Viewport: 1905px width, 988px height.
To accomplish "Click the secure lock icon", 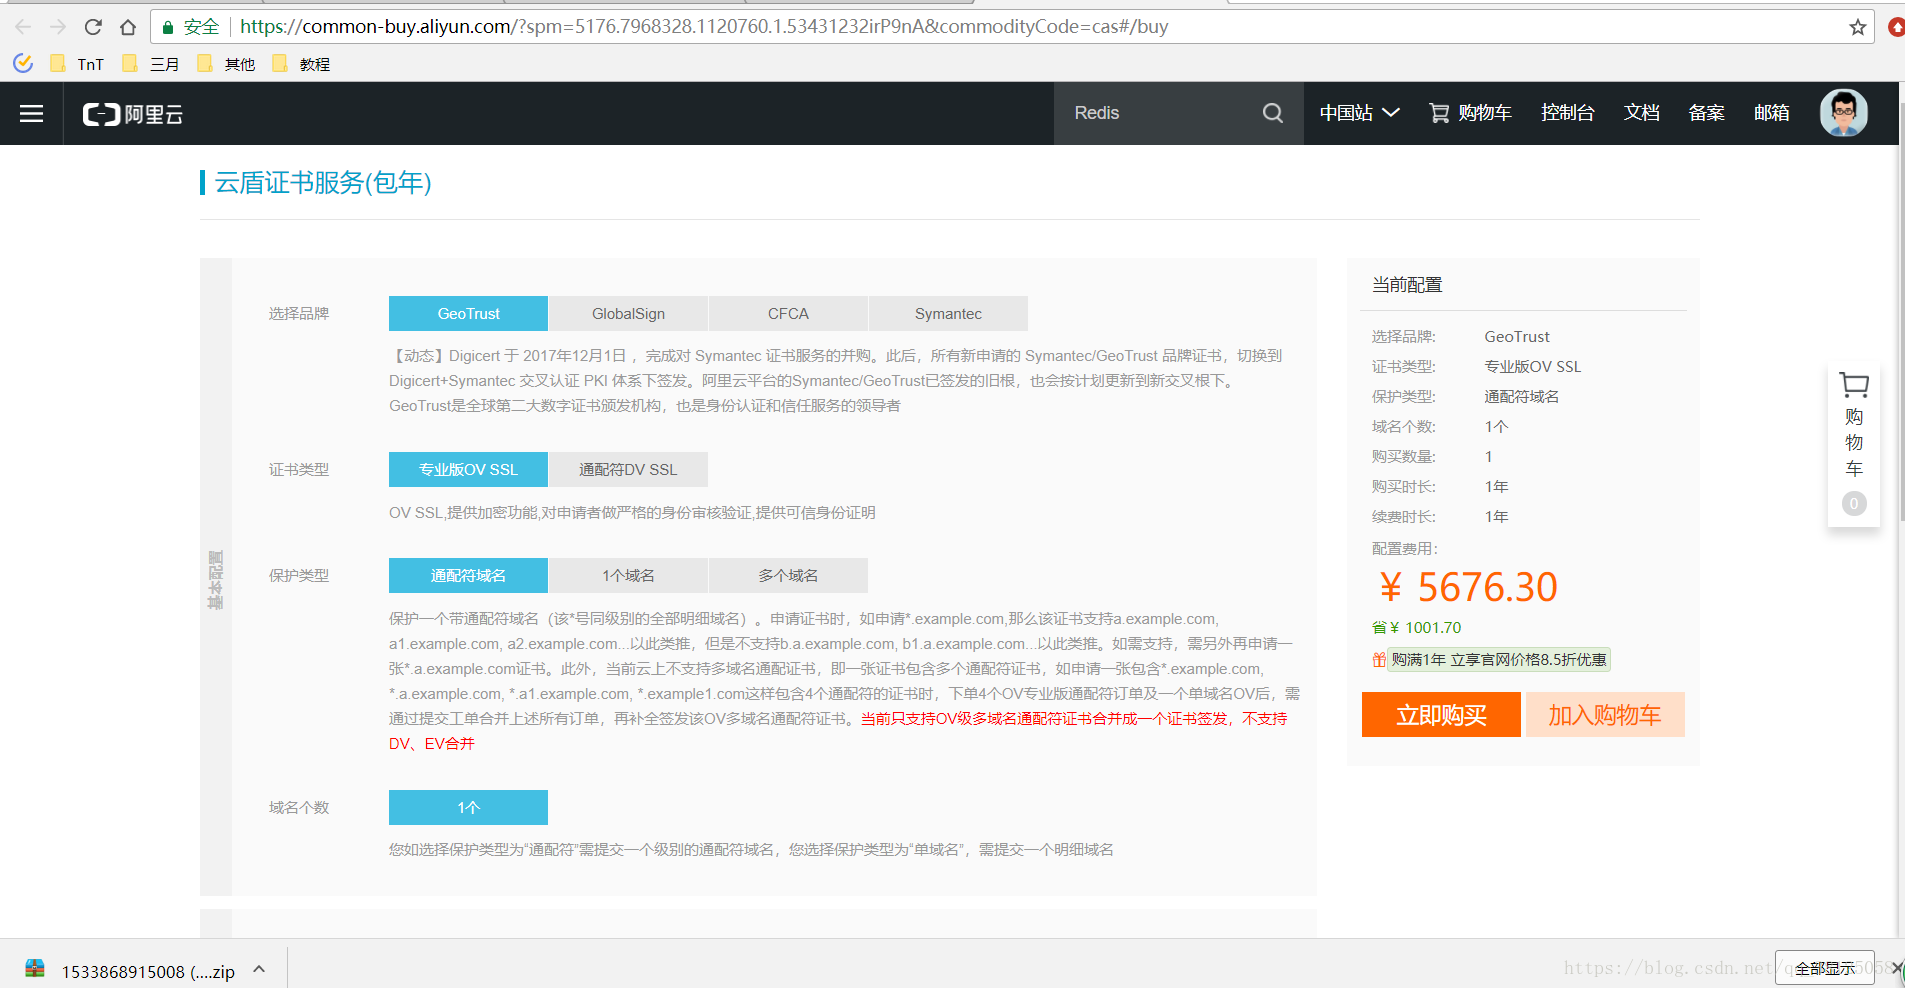I will coord(168,27).
